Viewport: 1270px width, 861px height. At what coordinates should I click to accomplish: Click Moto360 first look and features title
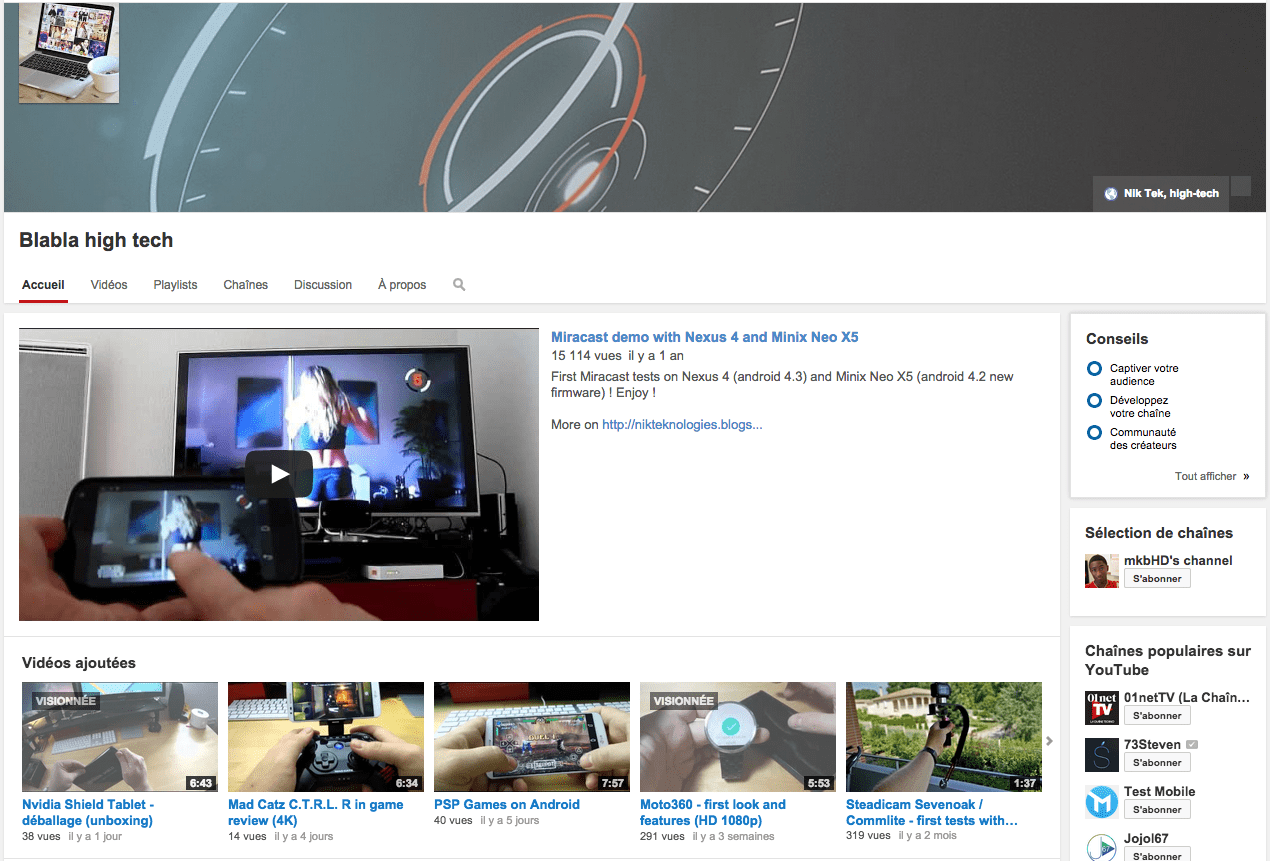click(713, 813)
